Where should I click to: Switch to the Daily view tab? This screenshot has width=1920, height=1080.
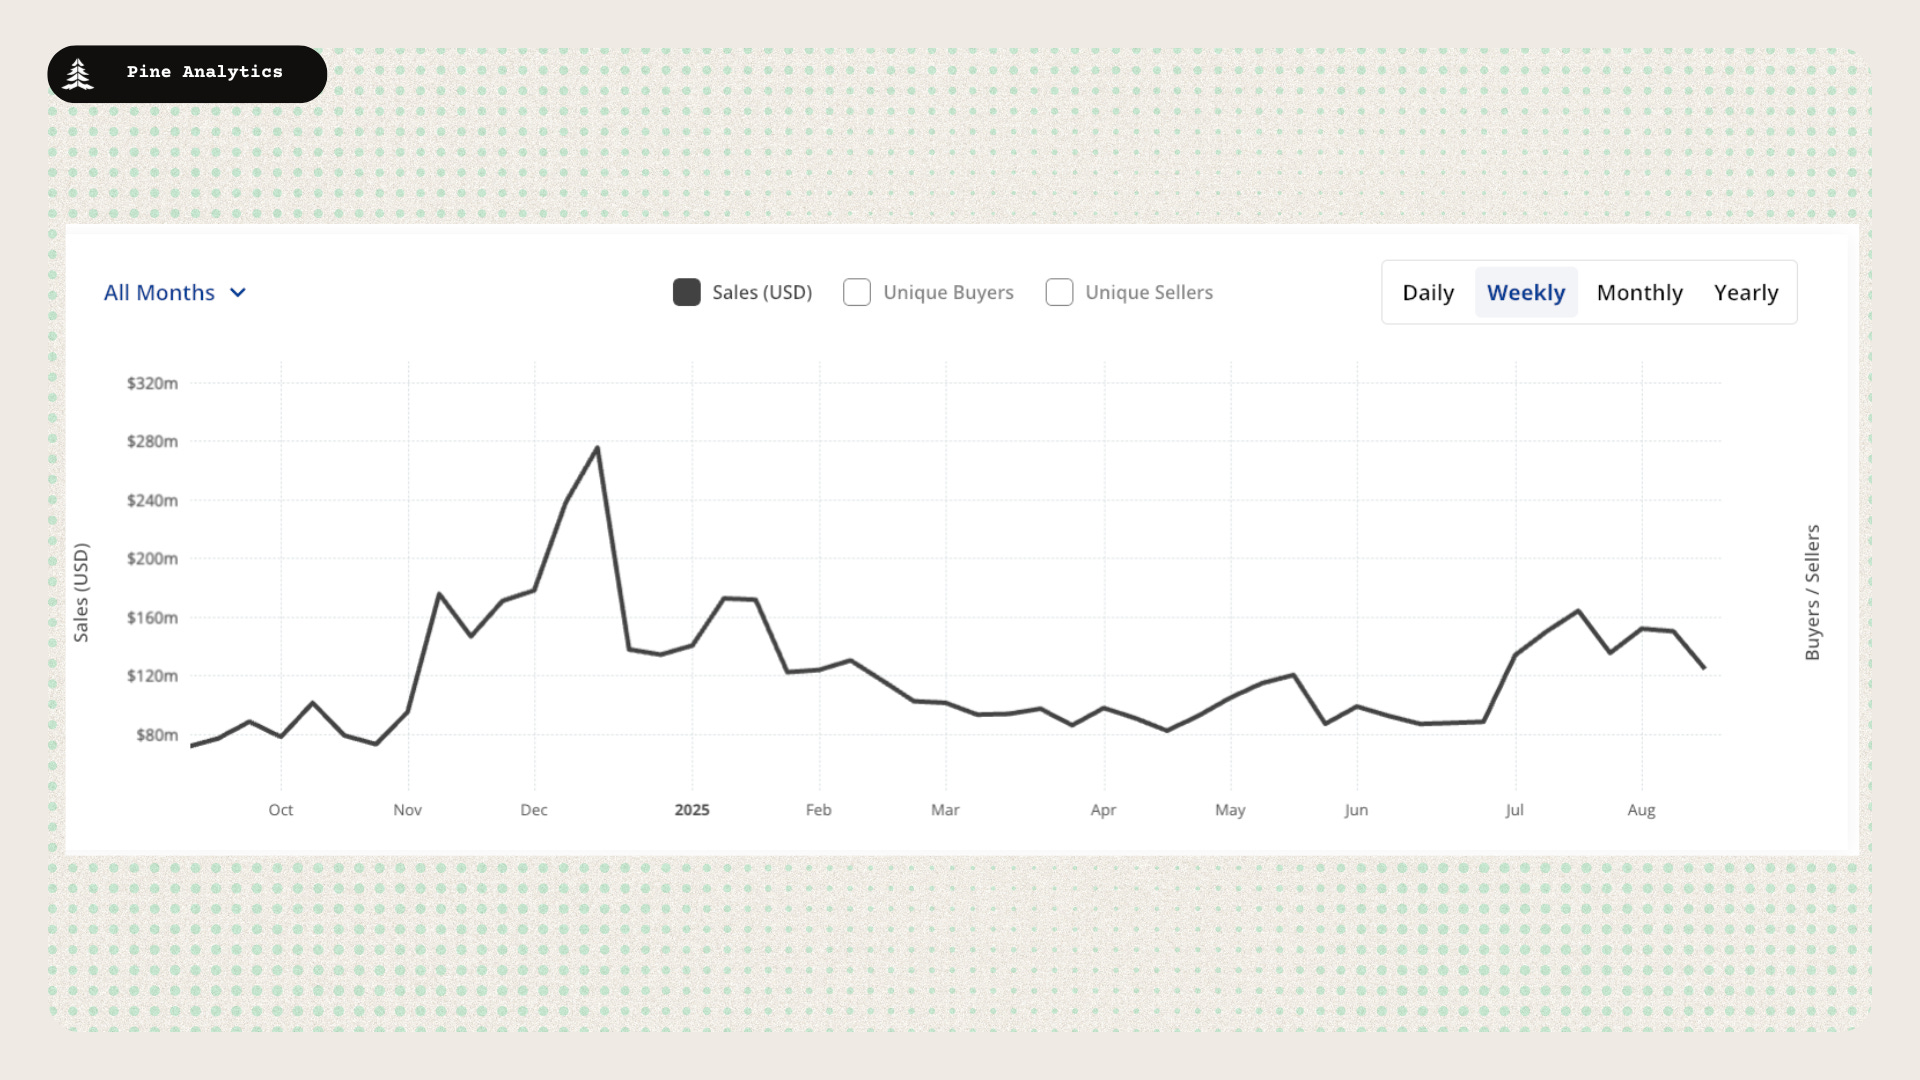[x=1428, y=292]
